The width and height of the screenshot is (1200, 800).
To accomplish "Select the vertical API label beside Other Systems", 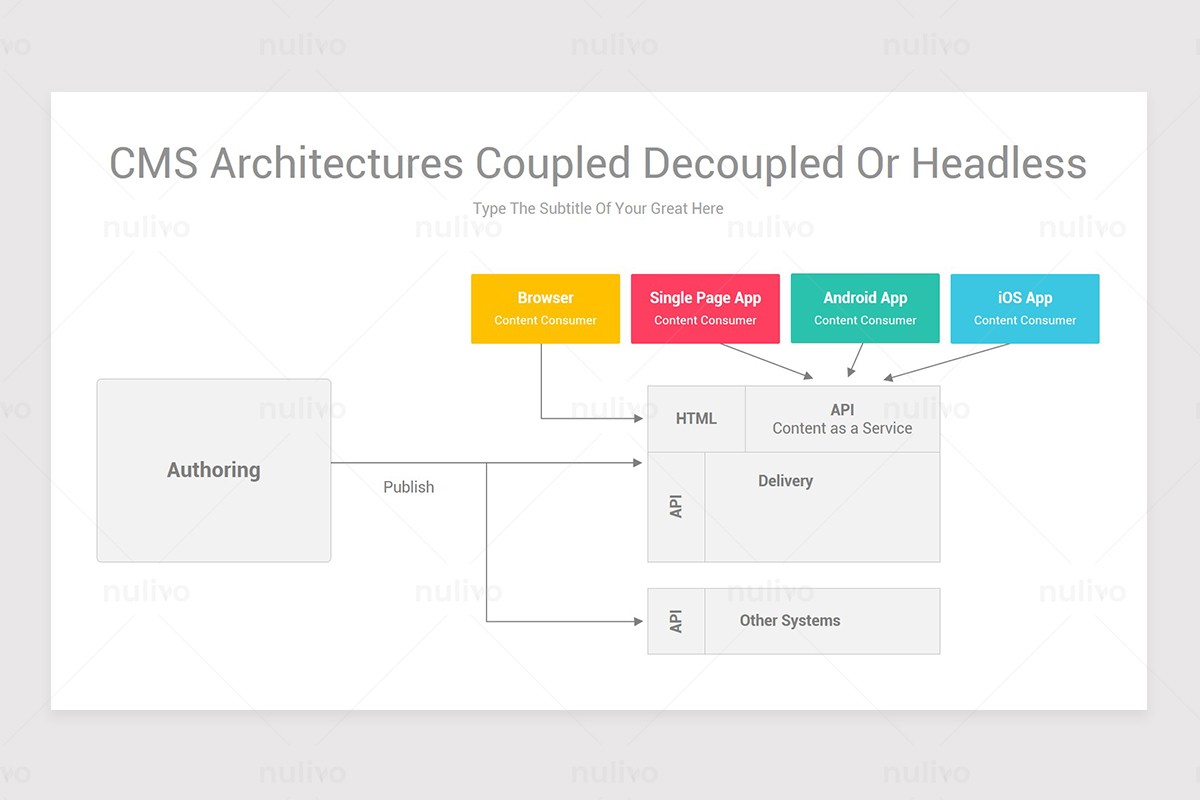I will 676,620.
